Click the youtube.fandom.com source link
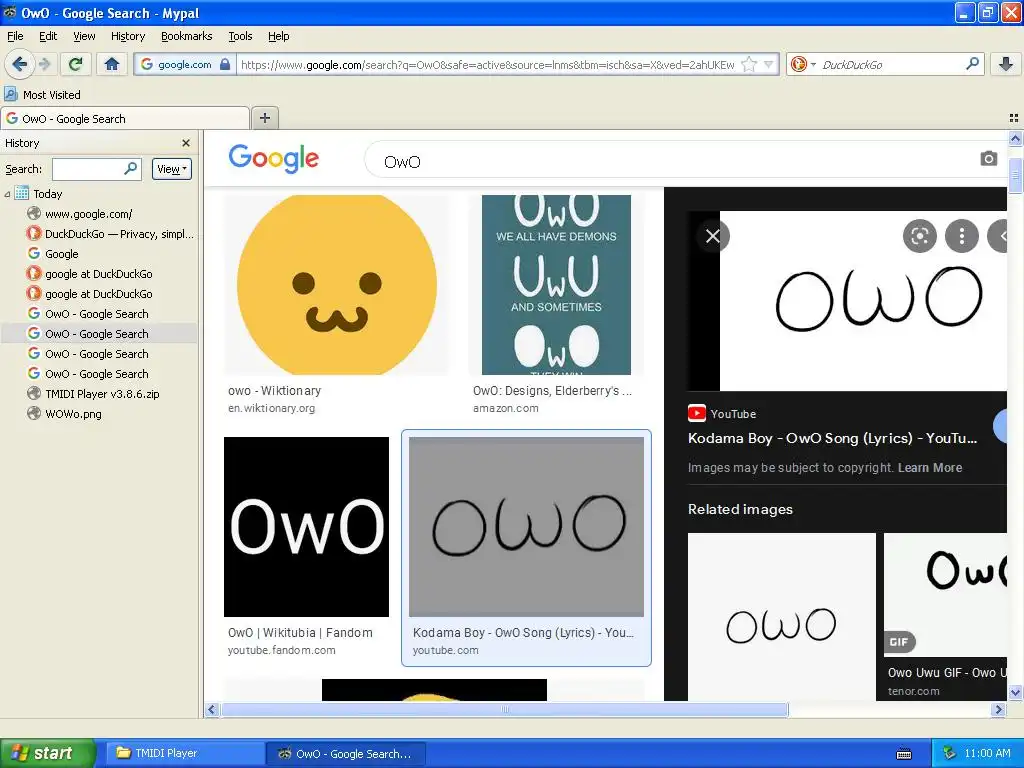The width and height of the screenshot is (1024, 768). pyautogui.click(x=281, y=650)
